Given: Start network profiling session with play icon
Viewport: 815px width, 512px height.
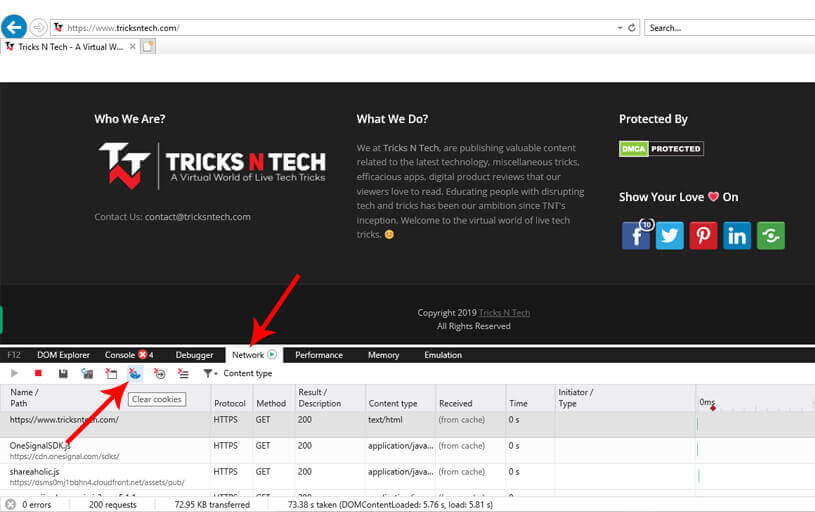Looking at the screenshot, I should (x=14, y=373).
